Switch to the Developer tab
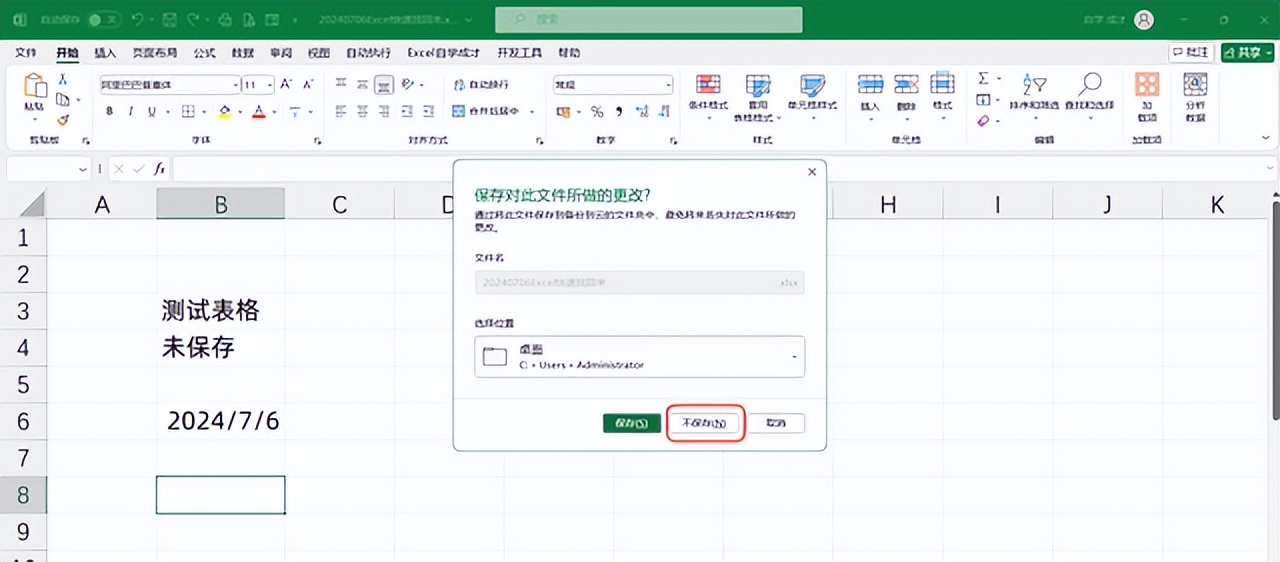Screen dimensions: 1280x562 click(x=518, y=53)
